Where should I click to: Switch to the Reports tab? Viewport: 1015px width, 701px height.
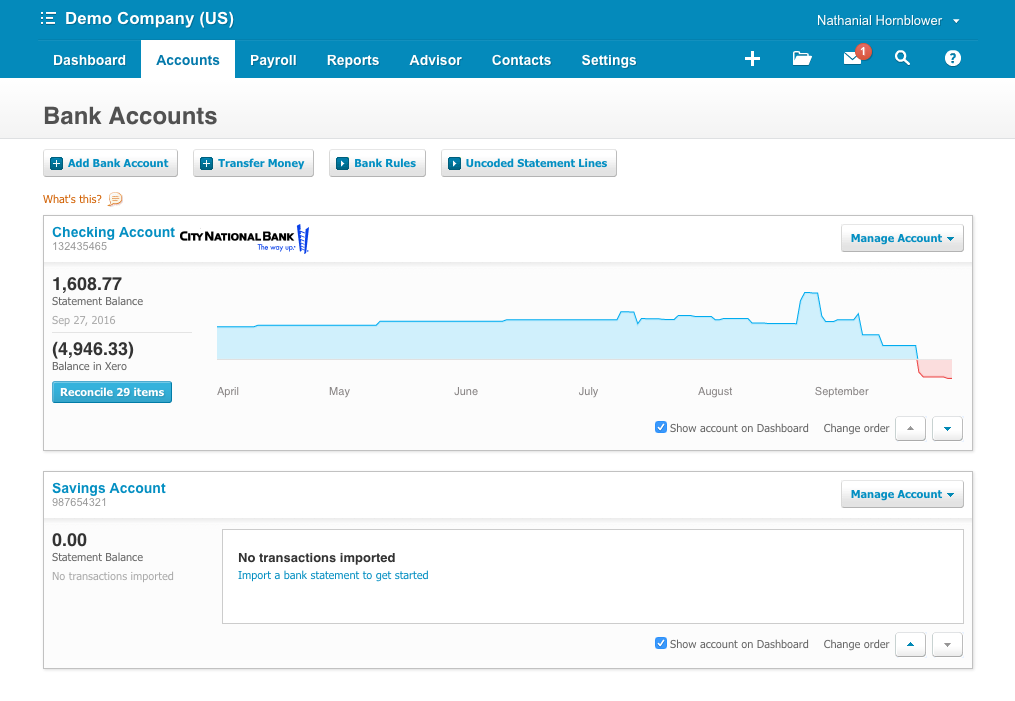352,60
